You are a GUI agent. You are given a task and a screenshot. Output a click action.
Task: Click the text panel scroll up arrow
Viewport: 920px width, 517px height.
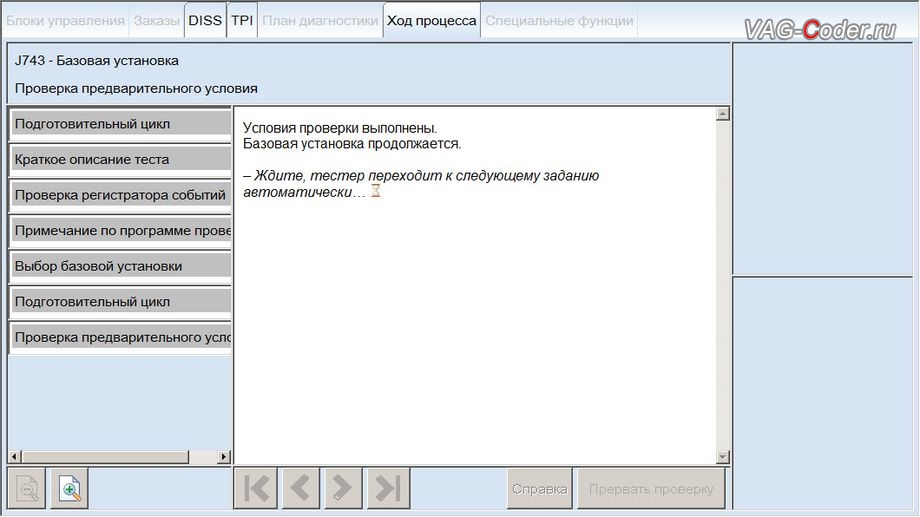pos(723,114)
